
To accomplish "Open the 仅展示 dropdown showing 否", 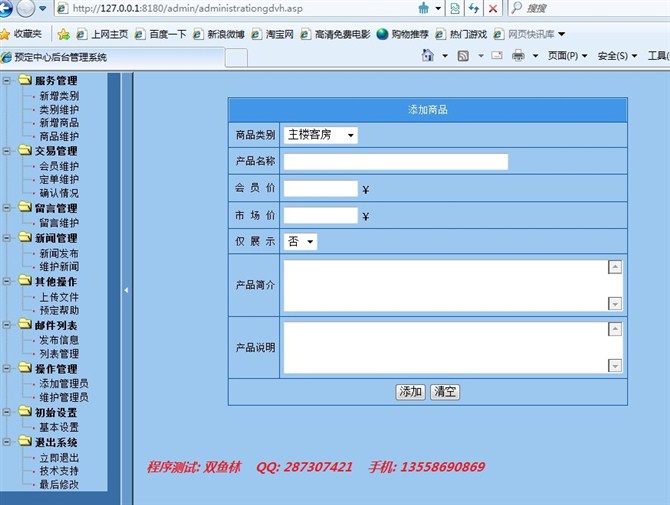I will (x=300, y=241).
